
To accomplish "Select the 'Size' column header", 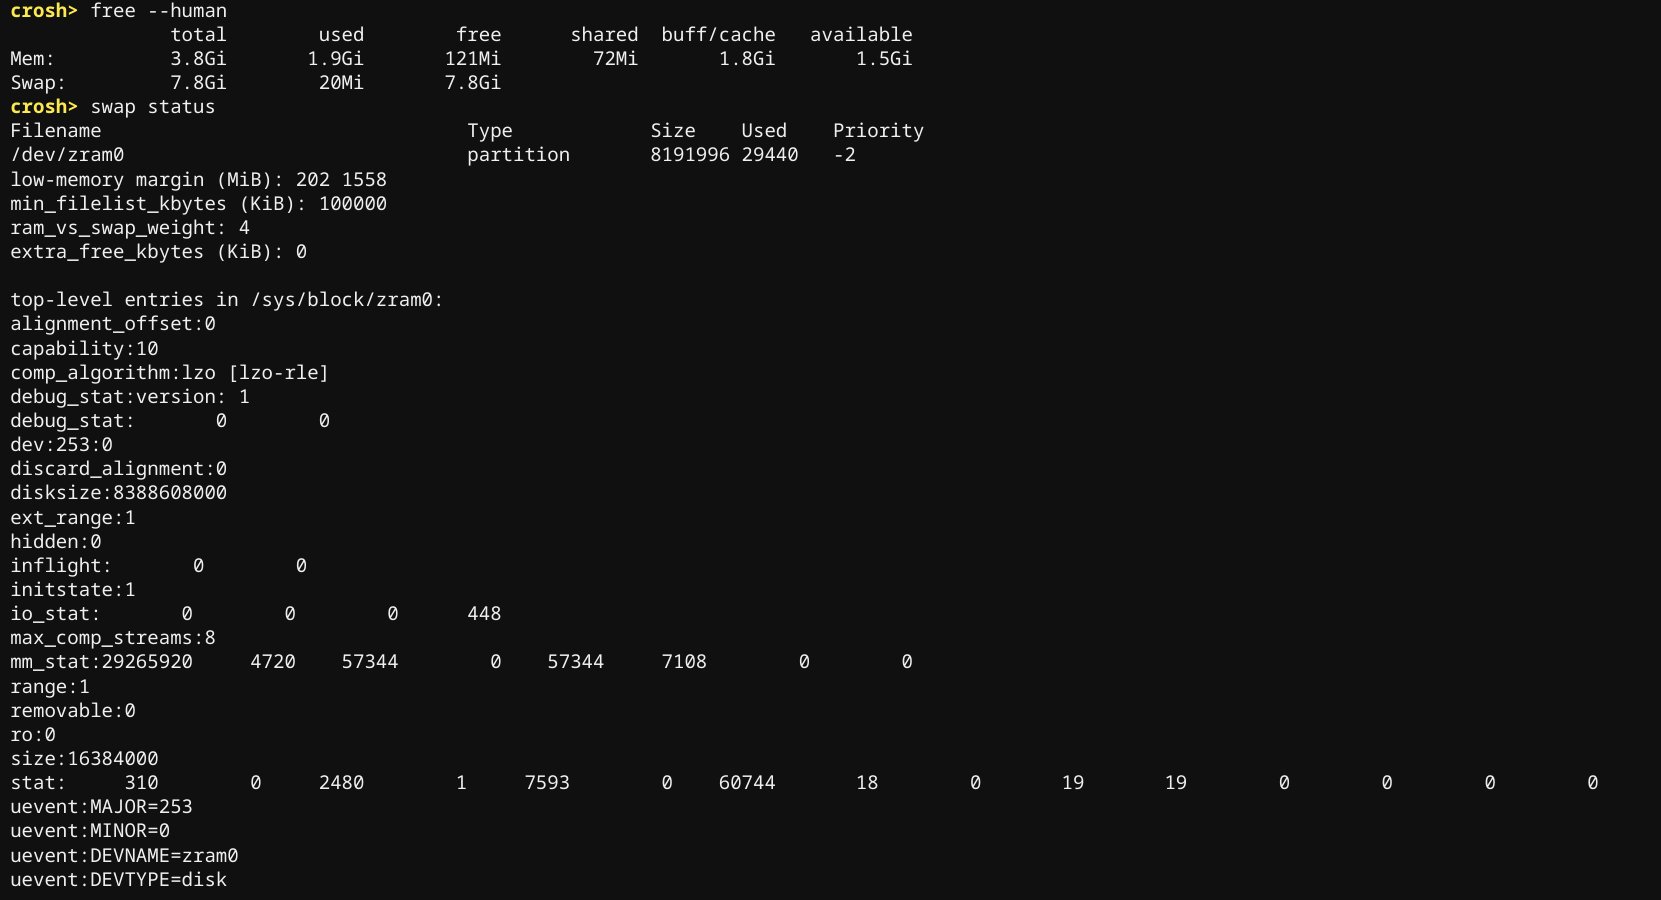I will 673,131.
